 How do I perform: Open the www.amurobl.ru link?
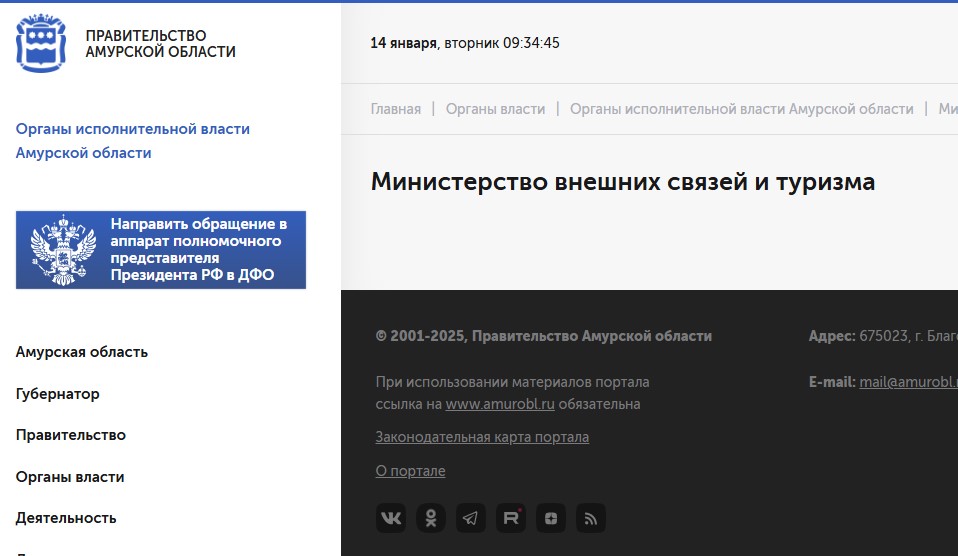pos(500,404)
